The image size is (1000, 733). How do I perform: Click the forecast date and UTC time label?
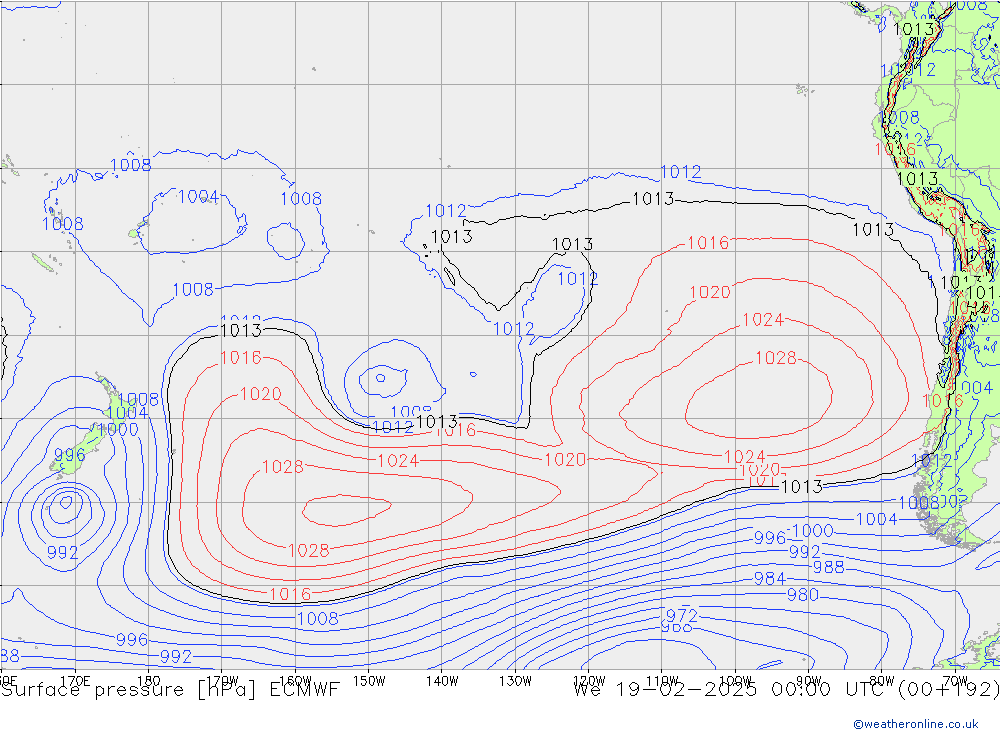pos(784,690)
